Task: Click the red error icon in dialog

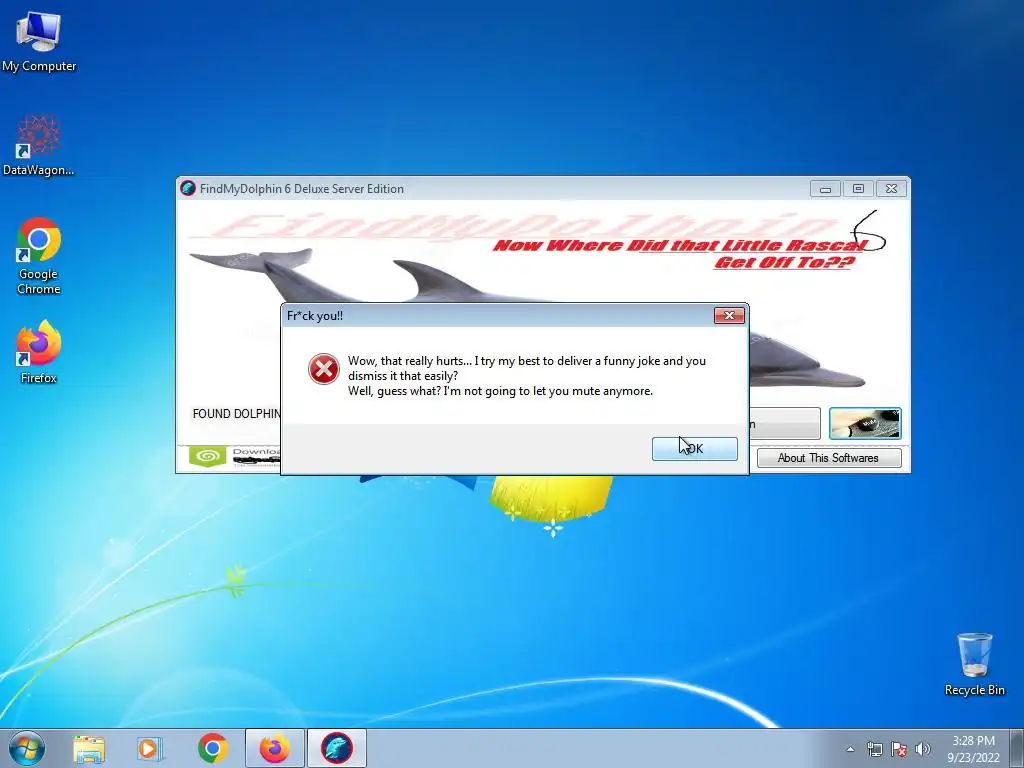Action: 323,369
